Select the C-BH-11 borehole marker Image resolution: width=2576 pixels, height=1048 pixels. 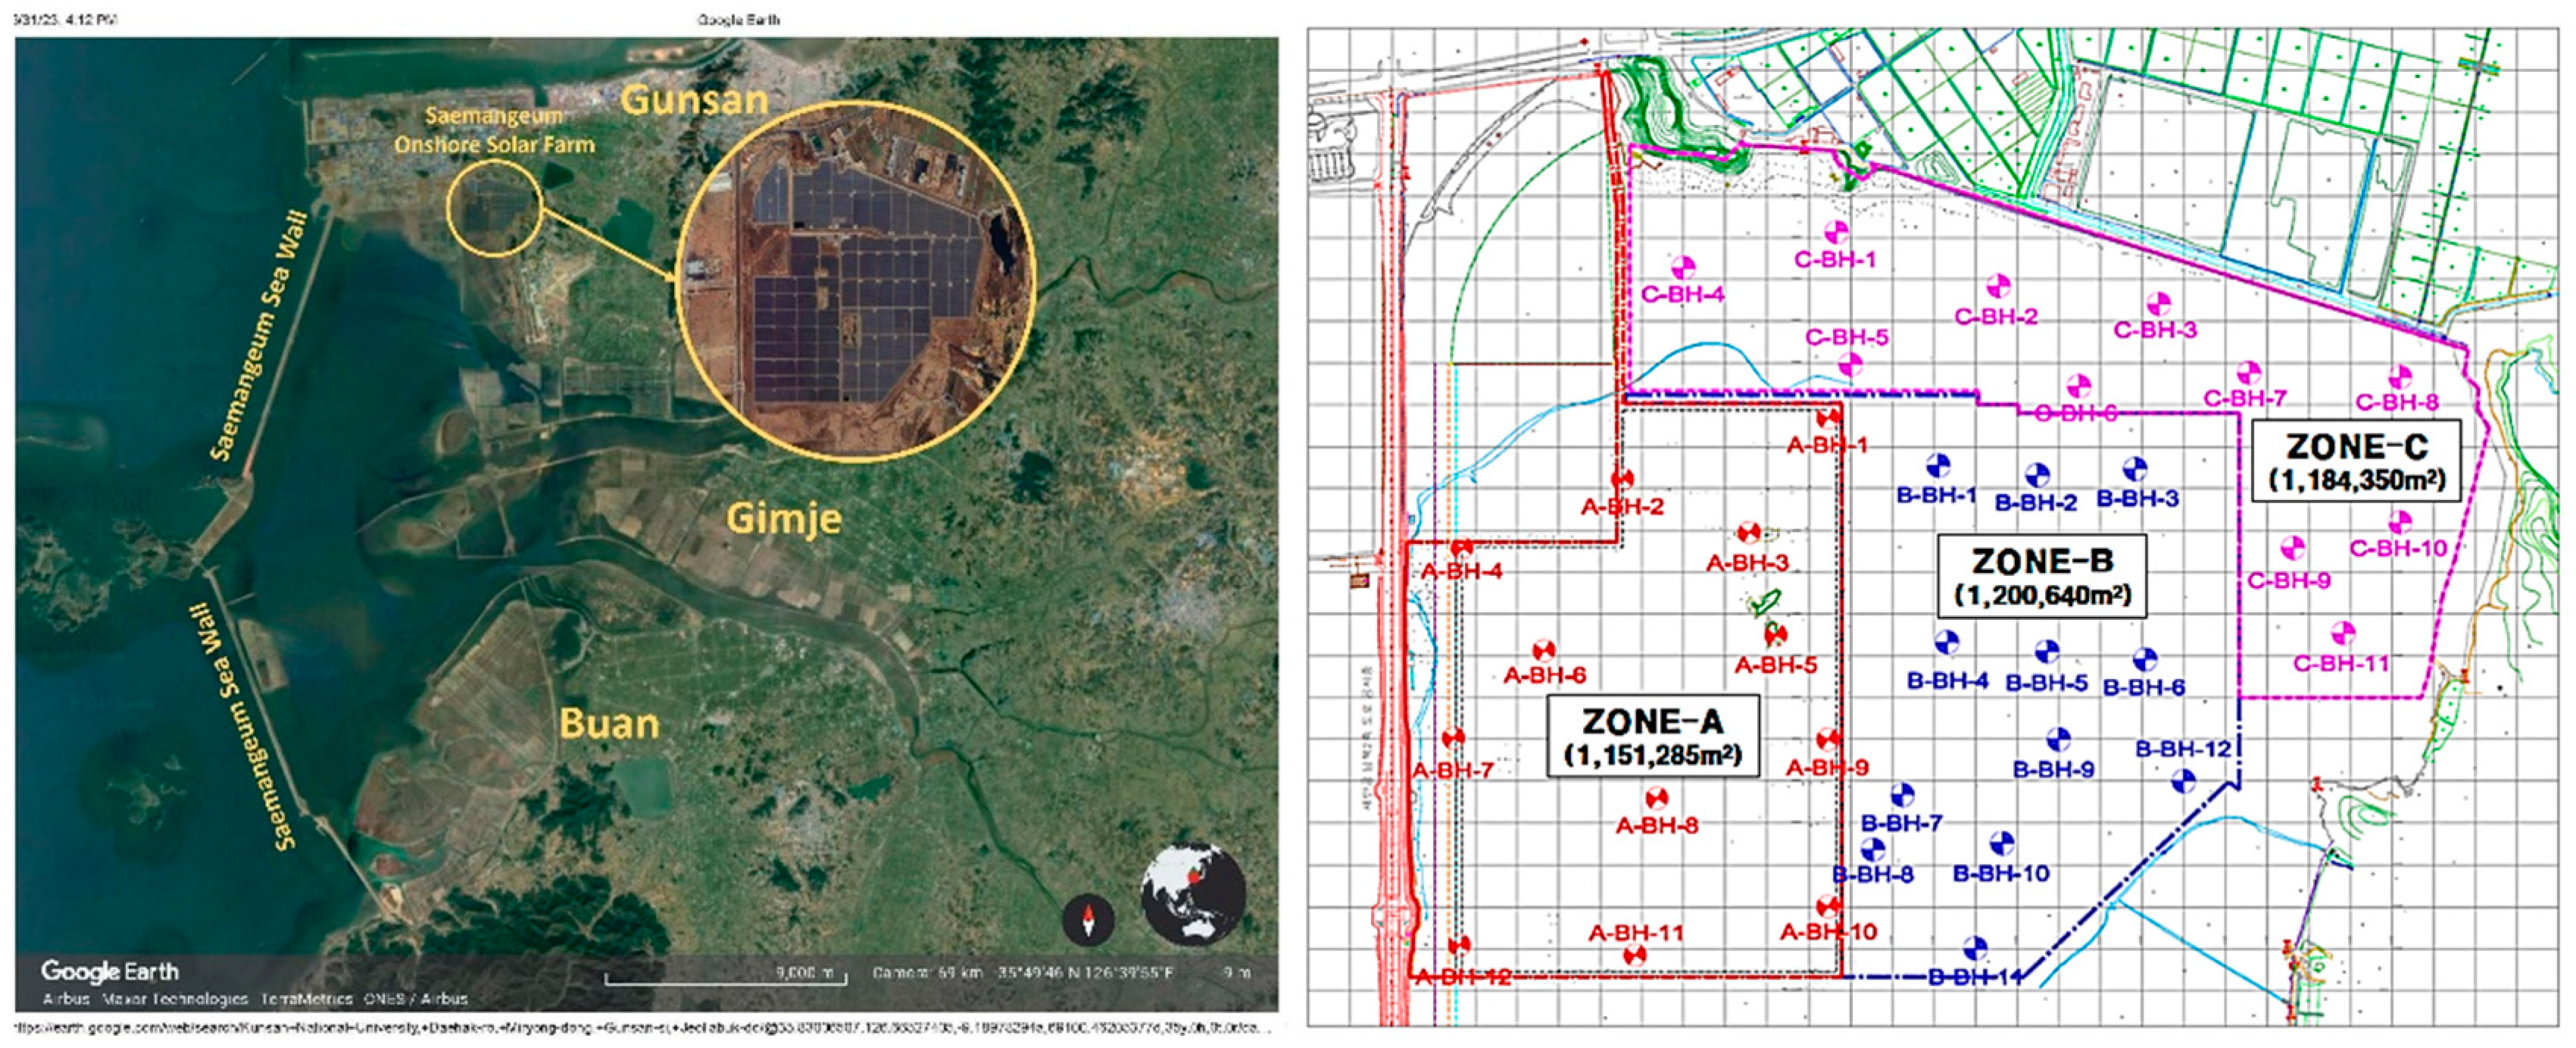coord(2343,634)
